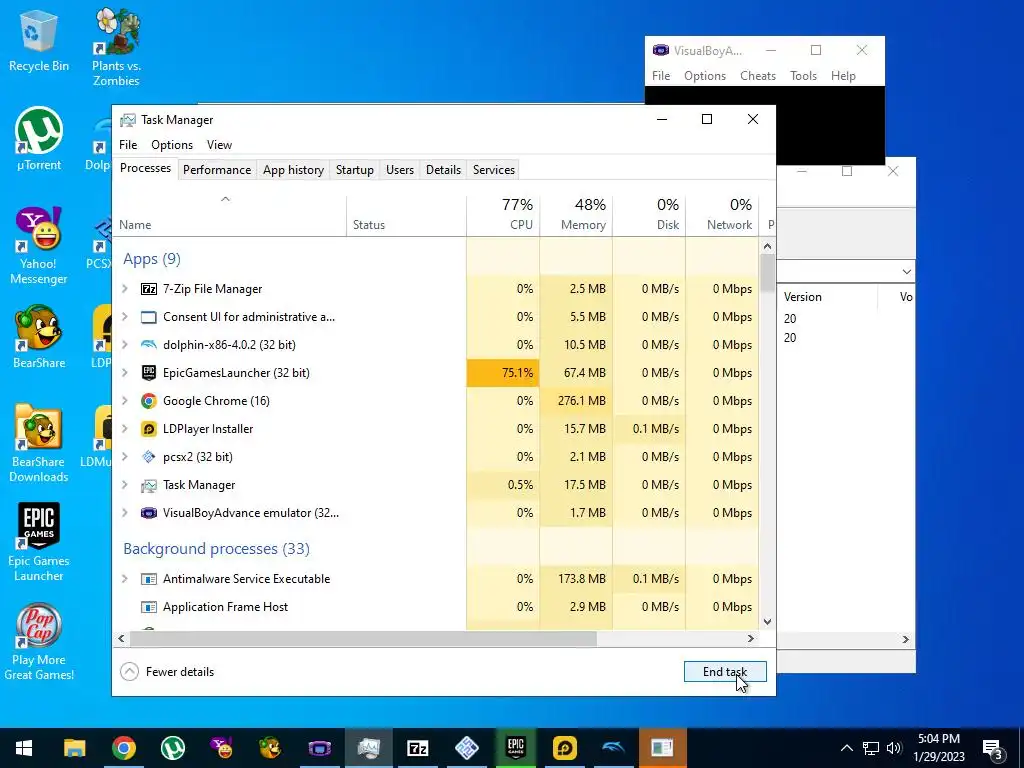
Task: Open VisualBoyAdvance Cheats menu
Action: tap(758, 76)
